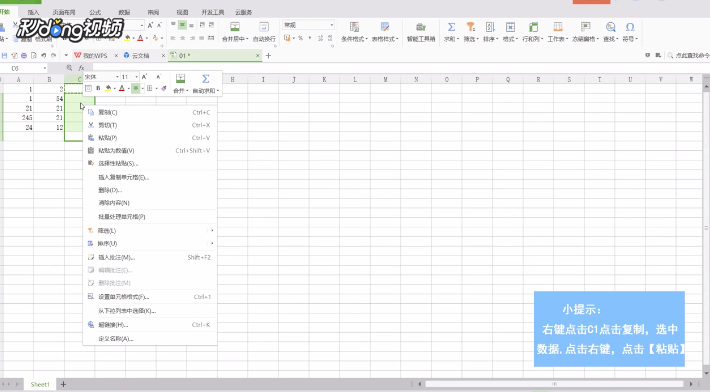The image size is (710, 392).
Task: Click the Undo arrow in the quick access toolbar
Action: tap(43, 55)
